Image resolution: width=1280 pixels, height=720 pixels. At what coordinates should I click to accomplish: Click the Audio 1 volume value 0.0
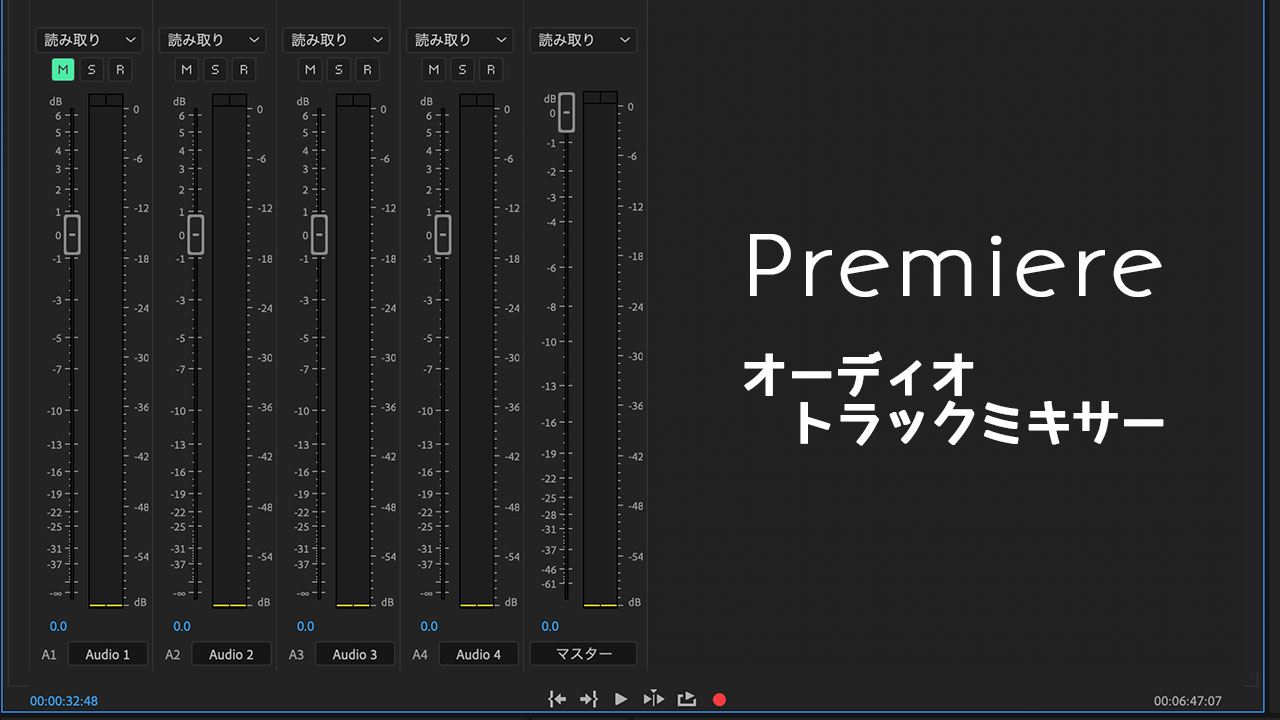(x=58, y=626)
